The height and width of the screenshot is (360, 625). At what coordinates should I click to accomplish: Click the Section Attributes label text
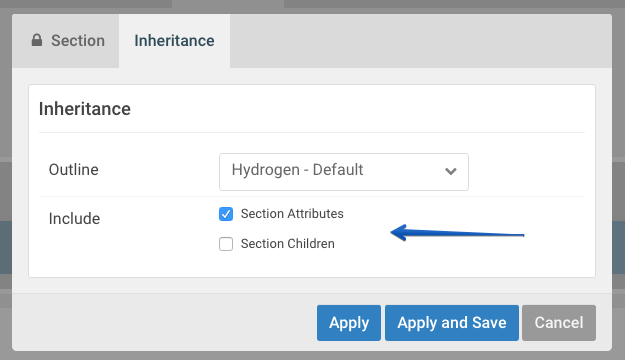(292, 214)
